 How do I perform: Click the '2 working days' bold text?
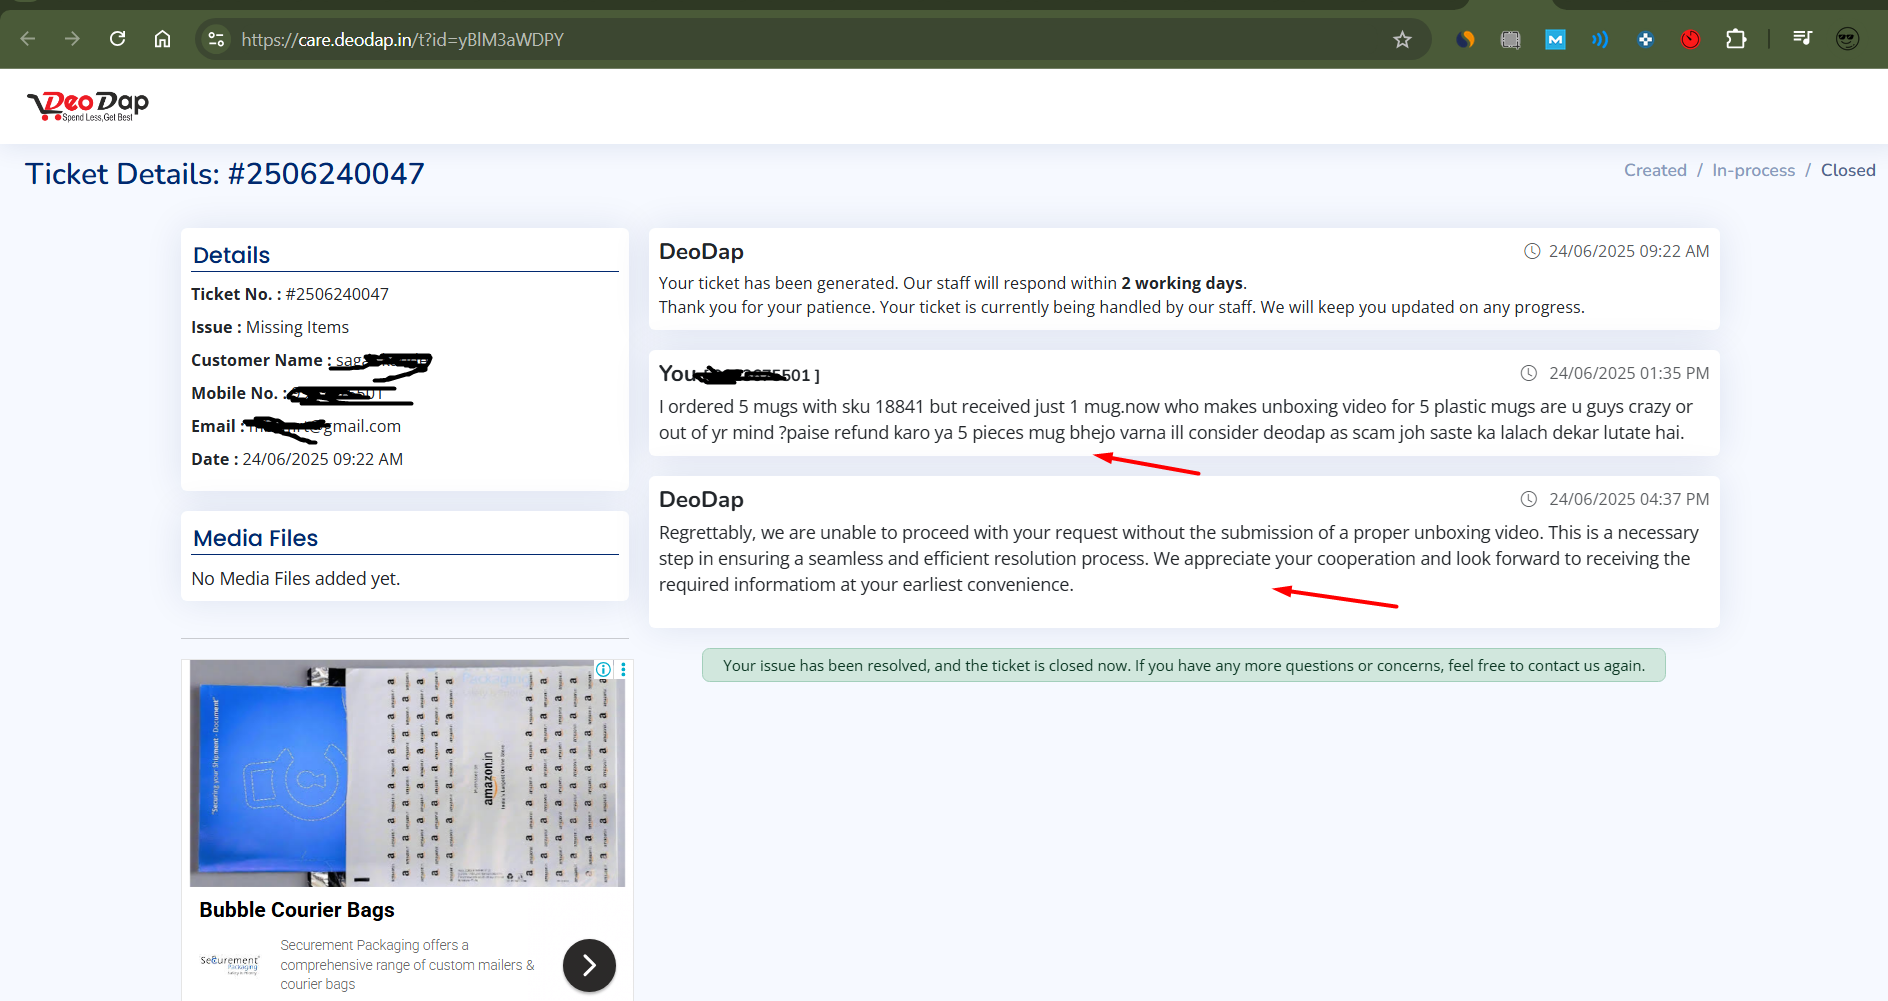[x=1182, y=283]
